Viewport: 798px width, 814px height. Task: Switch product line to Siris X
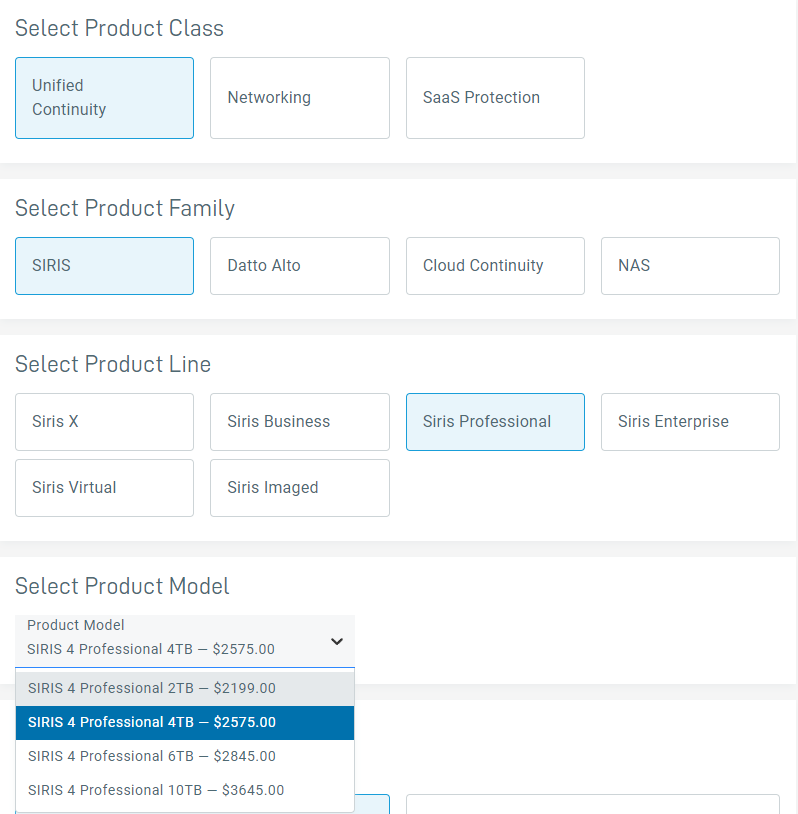(104, 422)
